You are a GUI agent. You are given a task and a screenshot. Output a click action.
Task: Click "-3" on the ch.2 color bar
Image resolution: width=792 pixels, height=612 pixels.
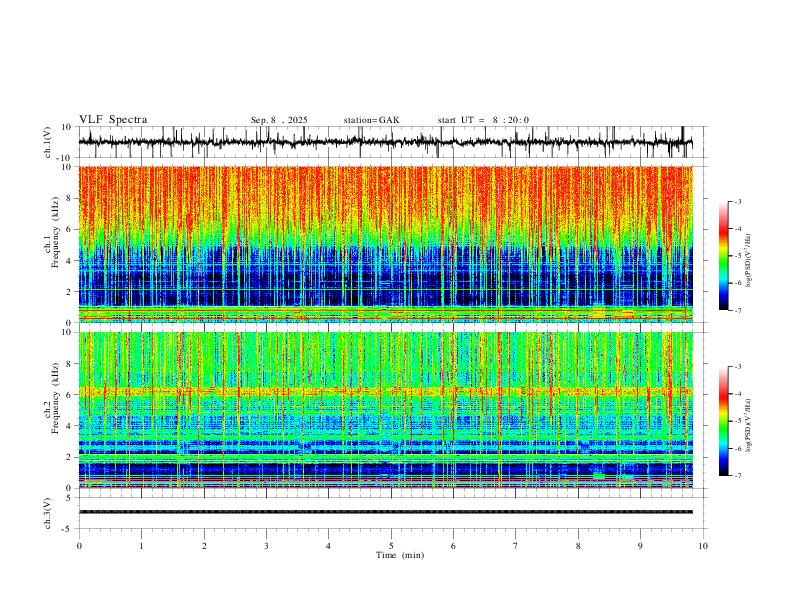(x=738, y=367)
